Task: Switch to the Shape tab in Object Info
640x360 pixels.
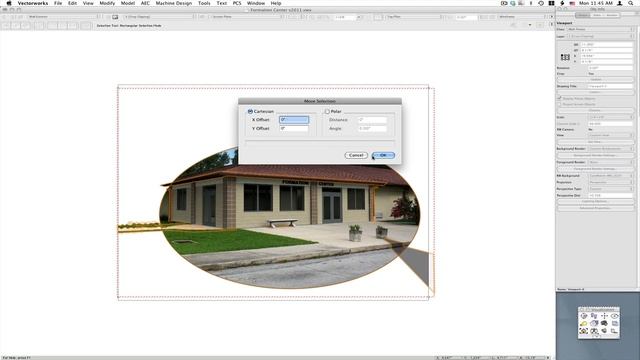Action: [582, 15]
